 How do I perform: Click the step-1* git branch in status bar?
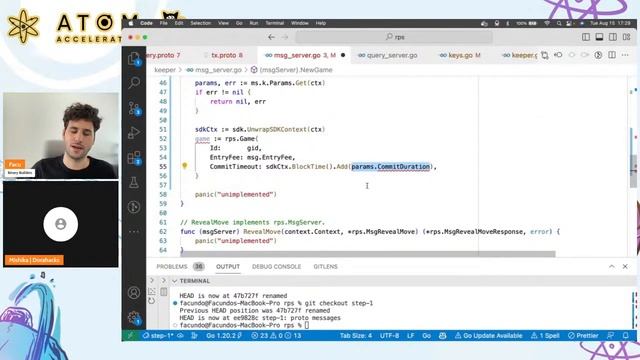coord(158,336)
